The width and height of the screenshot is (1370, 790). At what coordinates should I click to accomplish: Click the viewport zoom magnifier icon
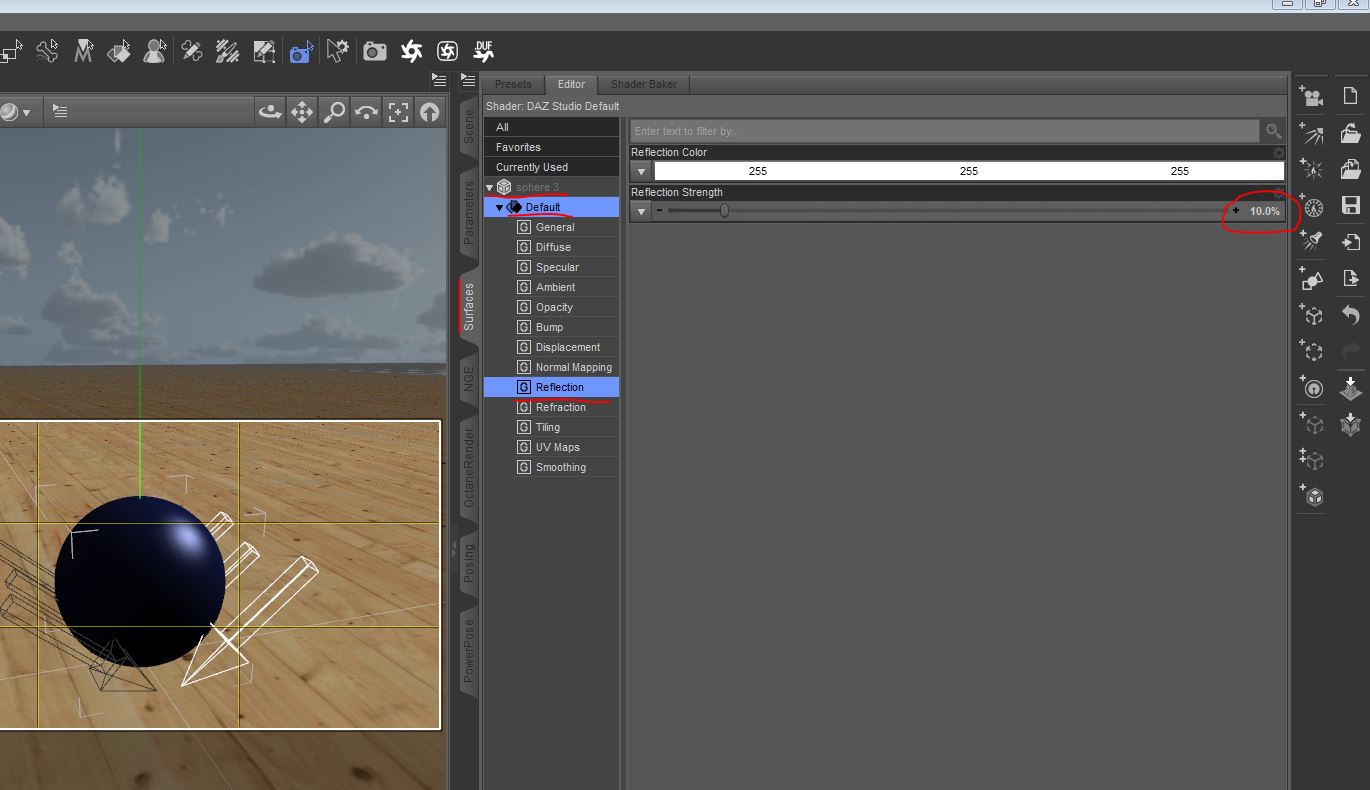pos(334,112)
